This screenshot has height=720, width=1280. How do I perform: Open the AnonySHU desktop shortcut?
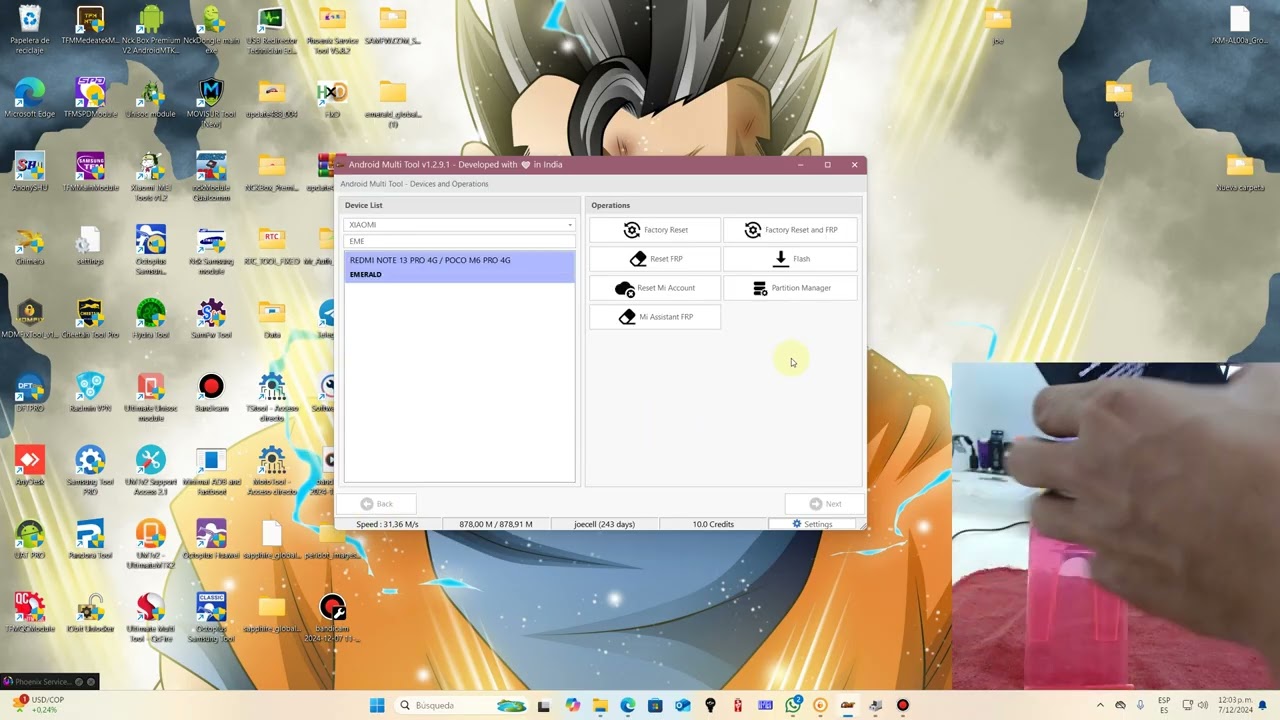[30, 172]
